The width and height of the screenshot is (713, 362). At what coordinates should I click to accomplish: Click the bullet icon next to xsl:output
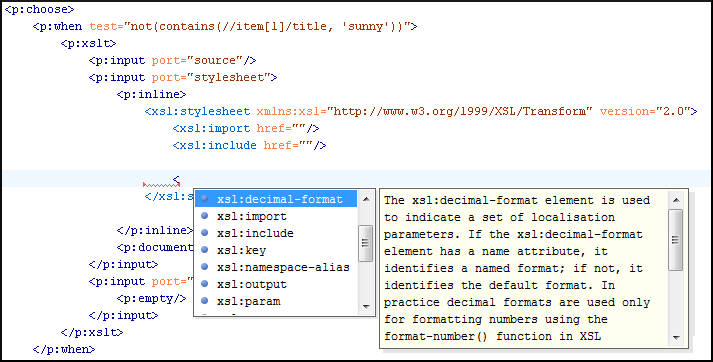tap(205, 284)
